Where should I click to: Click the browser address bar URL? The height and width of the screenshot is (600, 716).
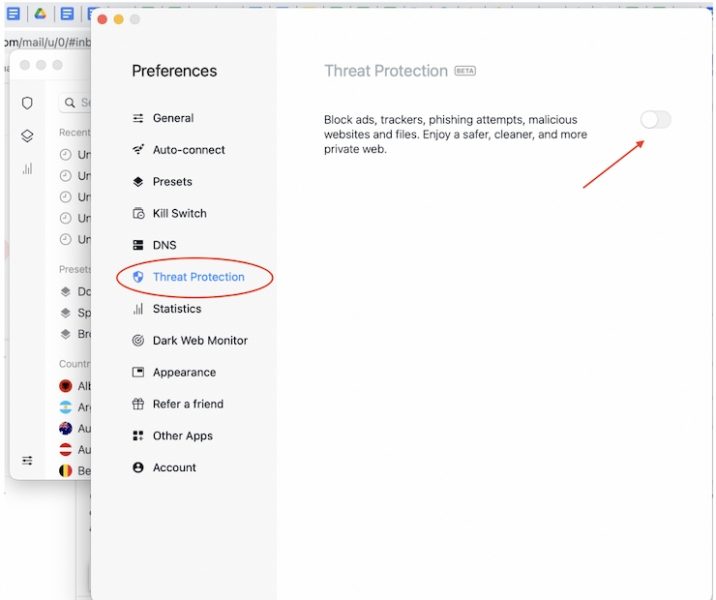coord(48,42)
